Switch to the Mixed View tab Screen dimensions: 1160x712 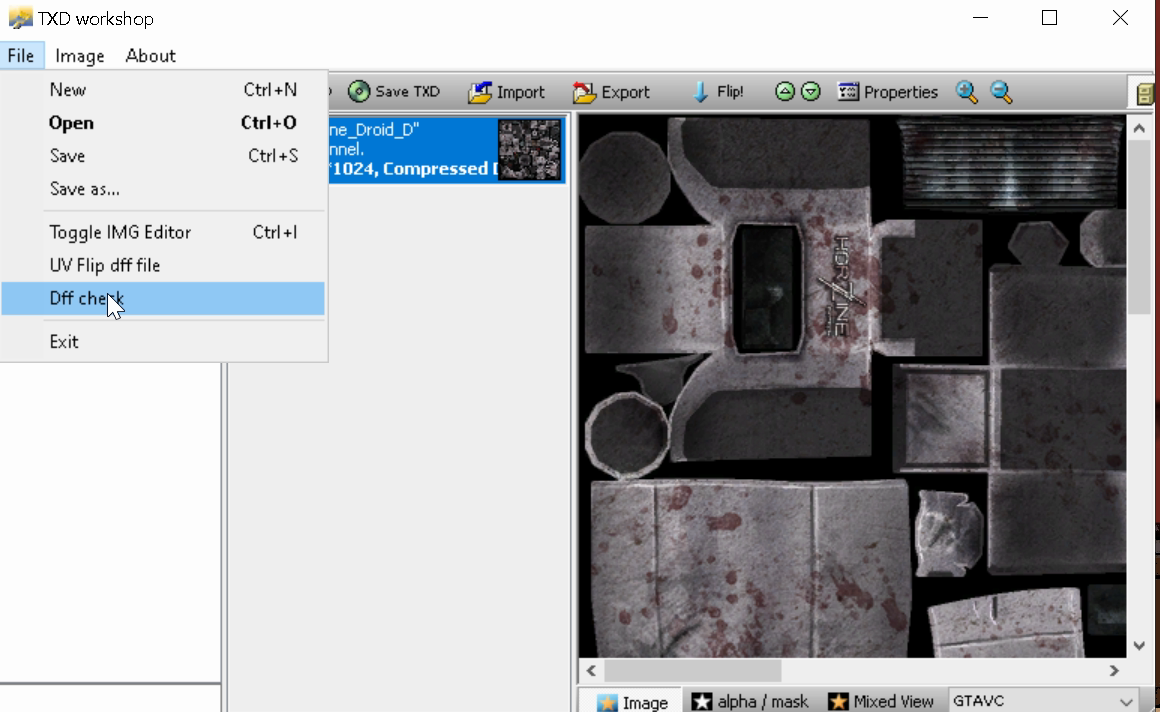click(x=880, y=701)
